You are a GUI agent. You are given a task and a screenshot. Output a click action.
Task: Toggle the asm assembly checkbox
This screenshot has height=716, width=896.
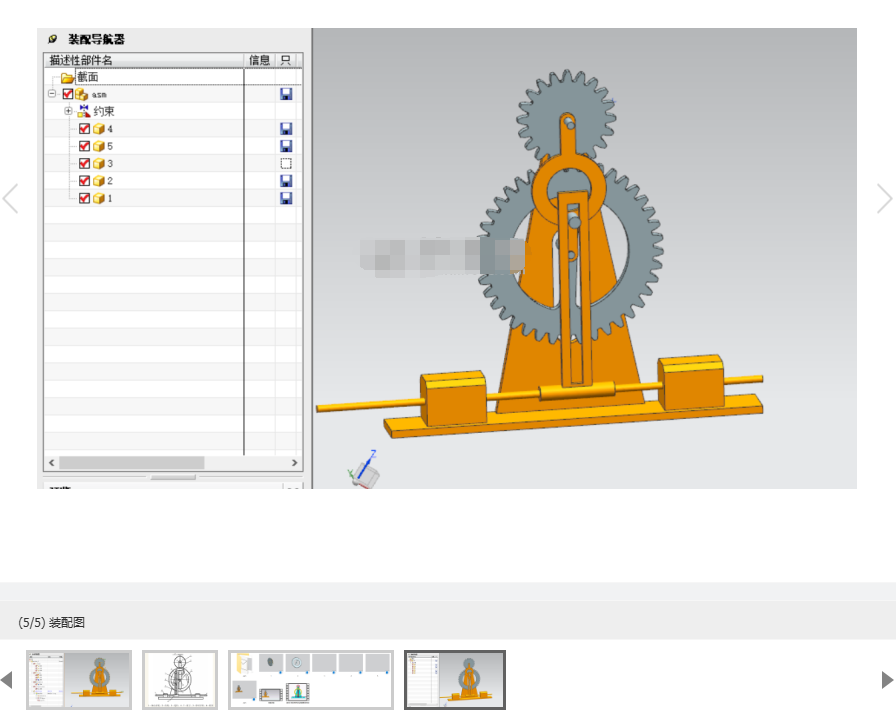(x=68, y=94)
